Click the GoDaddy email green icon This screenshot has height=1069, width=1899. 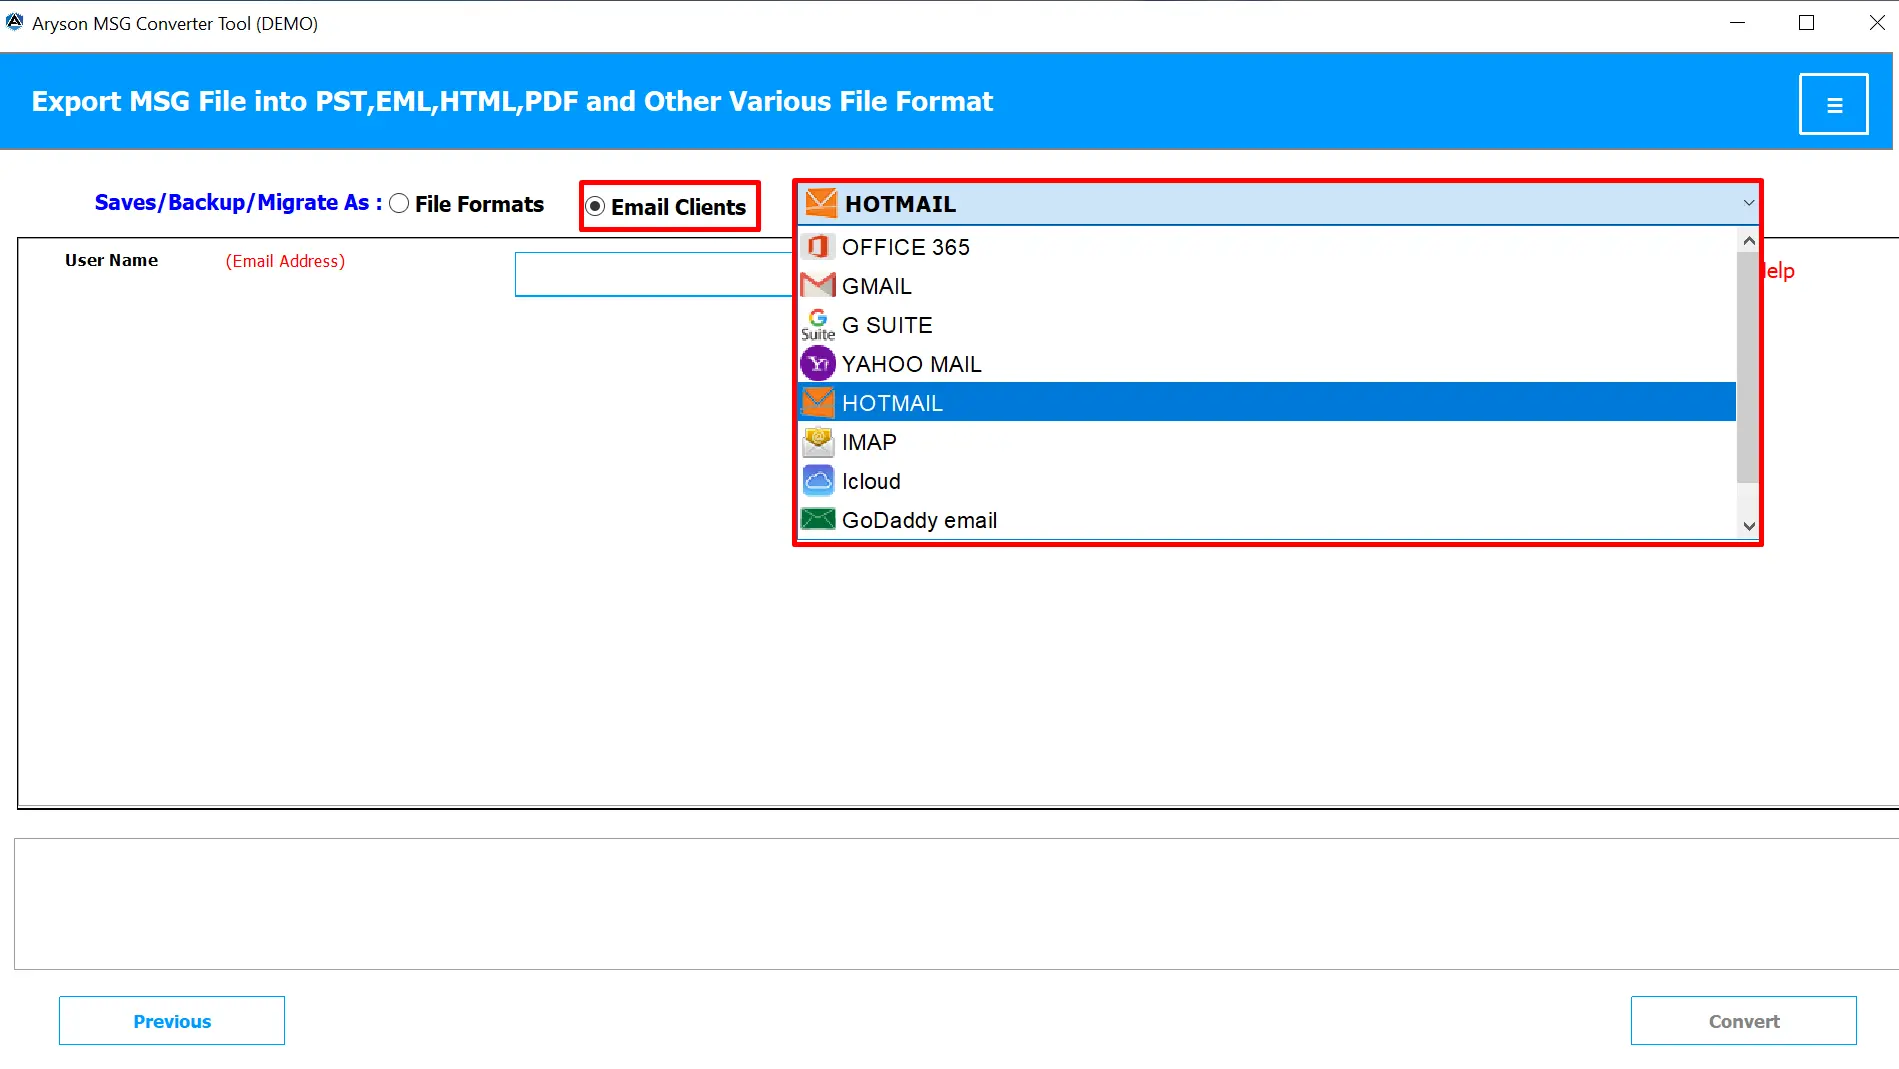click(818, 520)
